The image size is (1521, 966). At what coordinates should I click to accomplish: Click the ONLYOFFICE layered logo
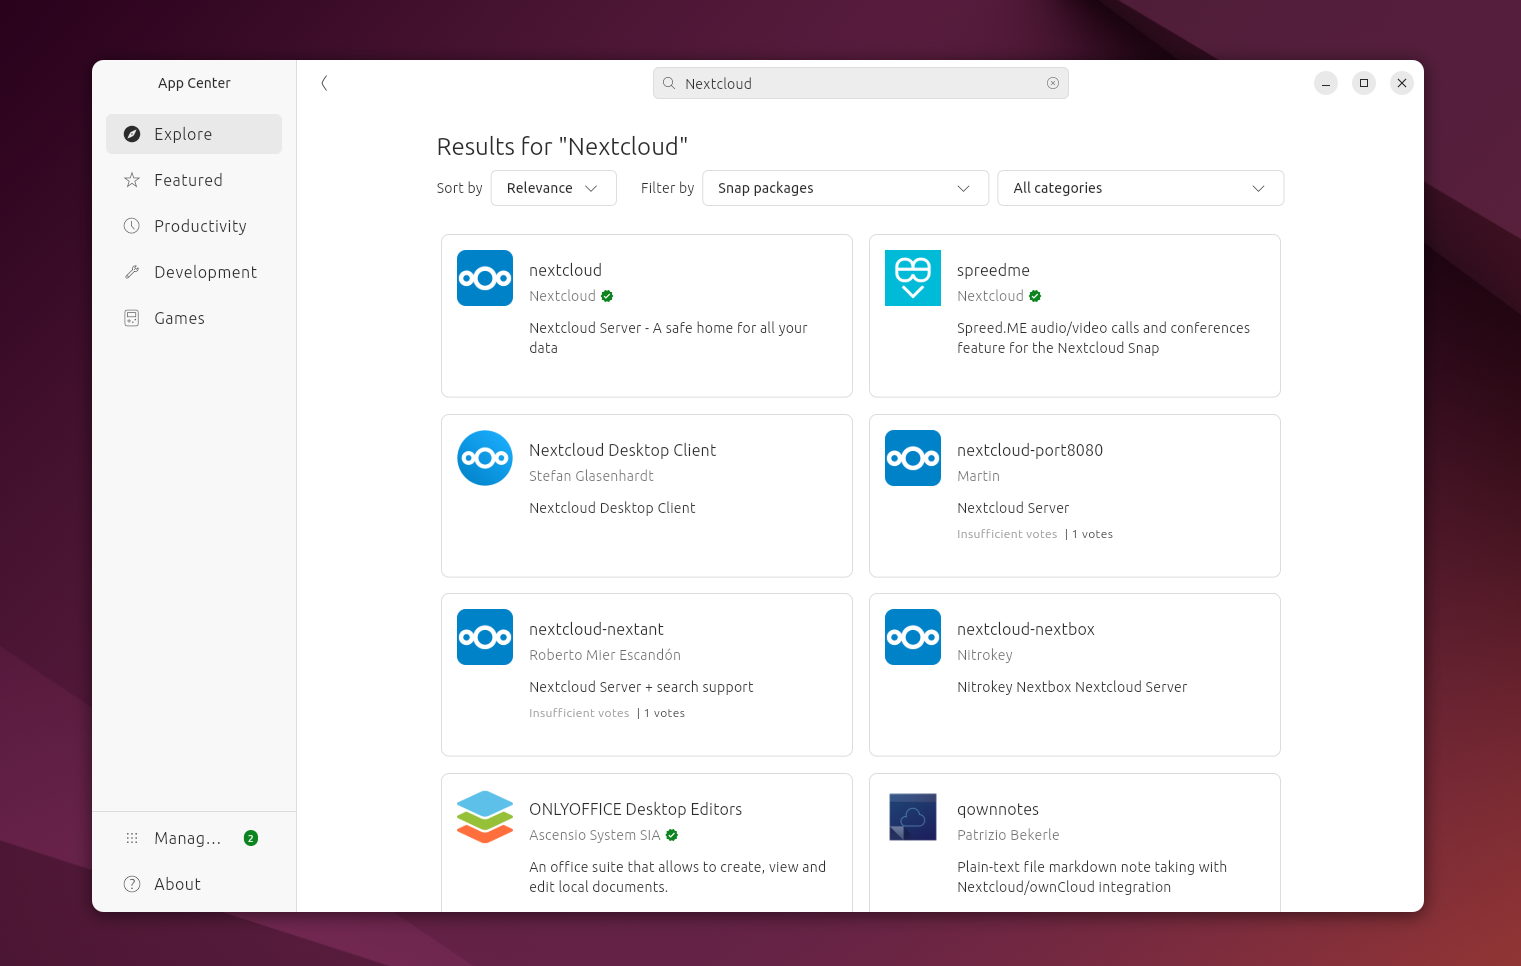point(485,817)
